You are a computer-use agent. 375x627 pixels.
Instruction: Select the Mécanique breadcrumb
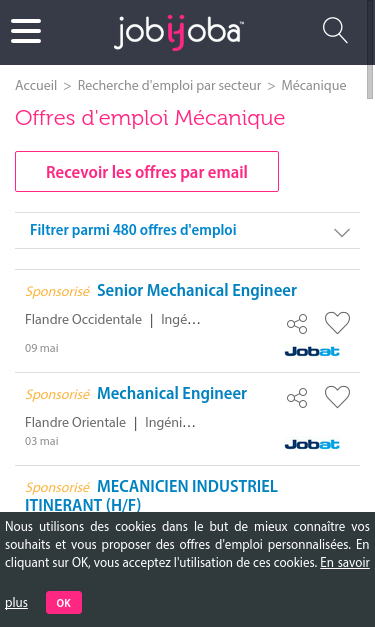coord(314,85)
